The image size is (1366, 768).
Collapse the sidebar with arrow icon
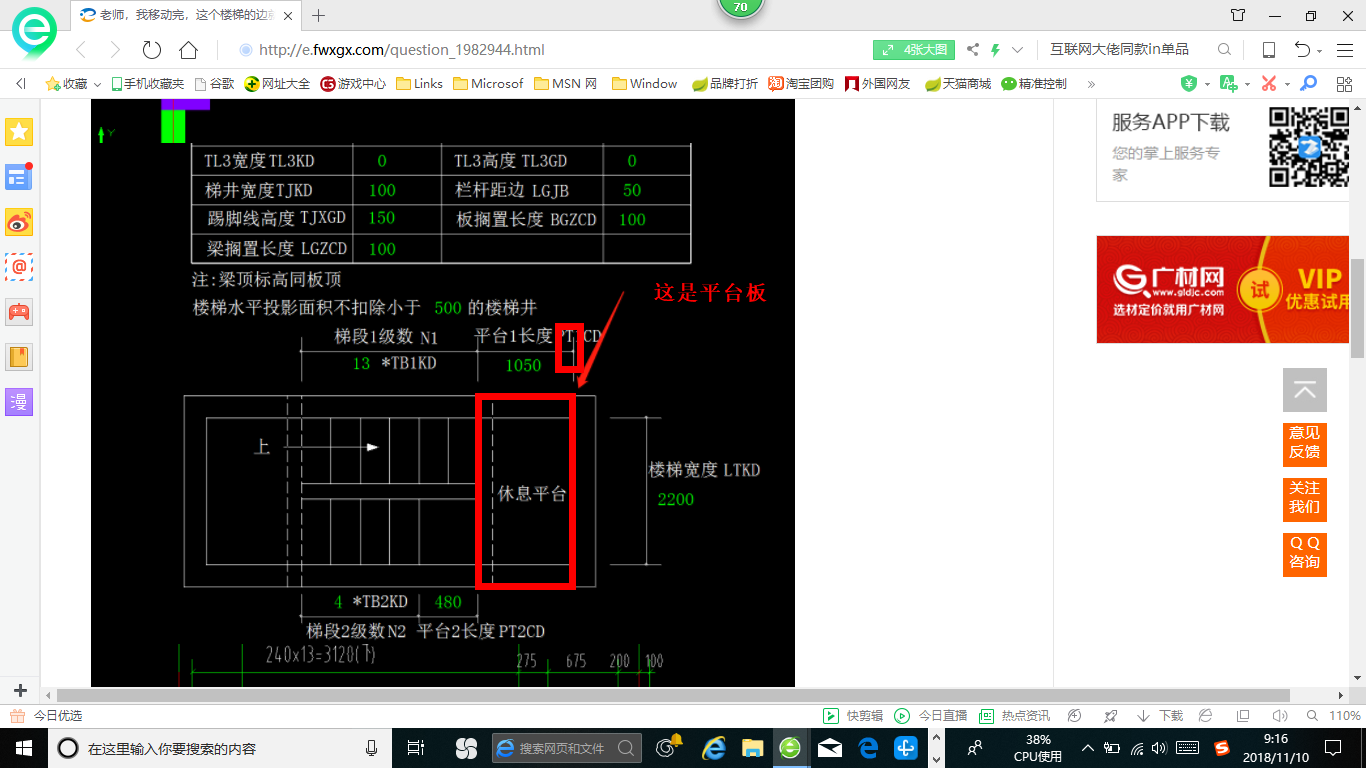tap(21, 84)
